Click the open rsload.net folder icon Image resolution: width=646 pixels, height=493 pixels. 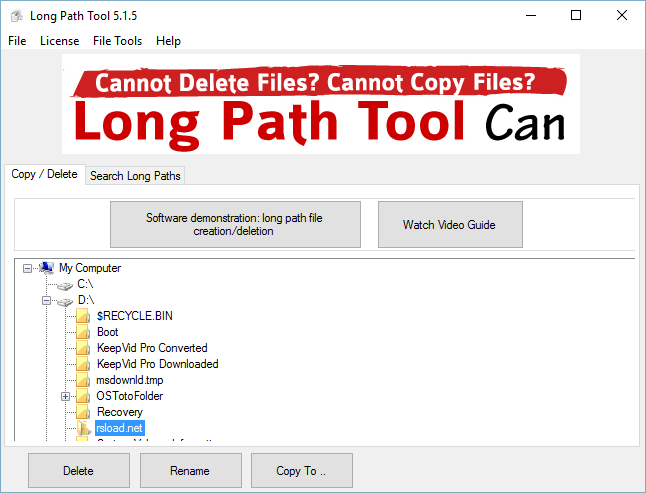(x=84, y=428)
